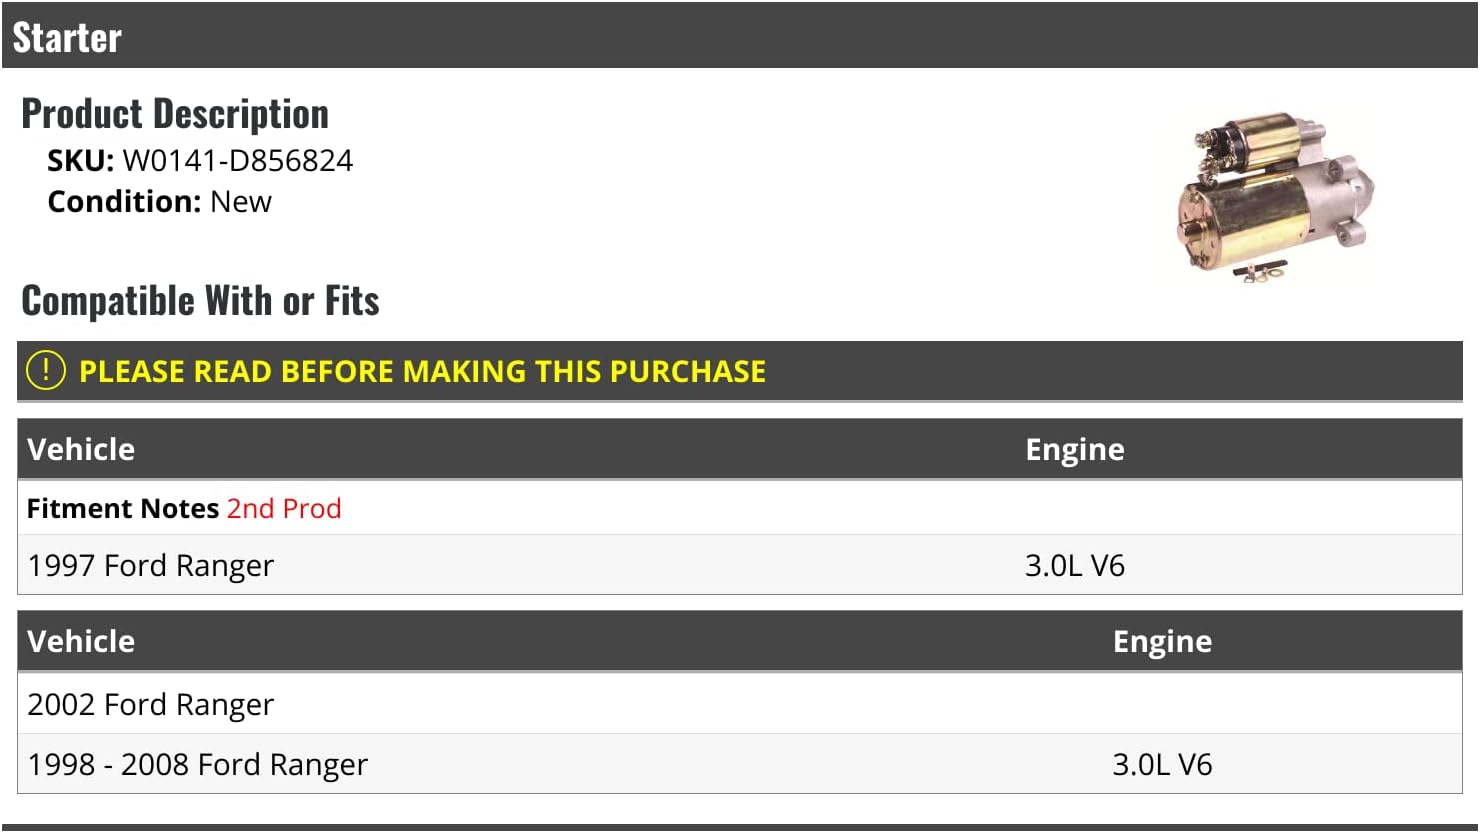Click the 3.0L V6 engine for 1998-2008 Ranger
The image size is (1480, 833).
(x=1162, y=765)
